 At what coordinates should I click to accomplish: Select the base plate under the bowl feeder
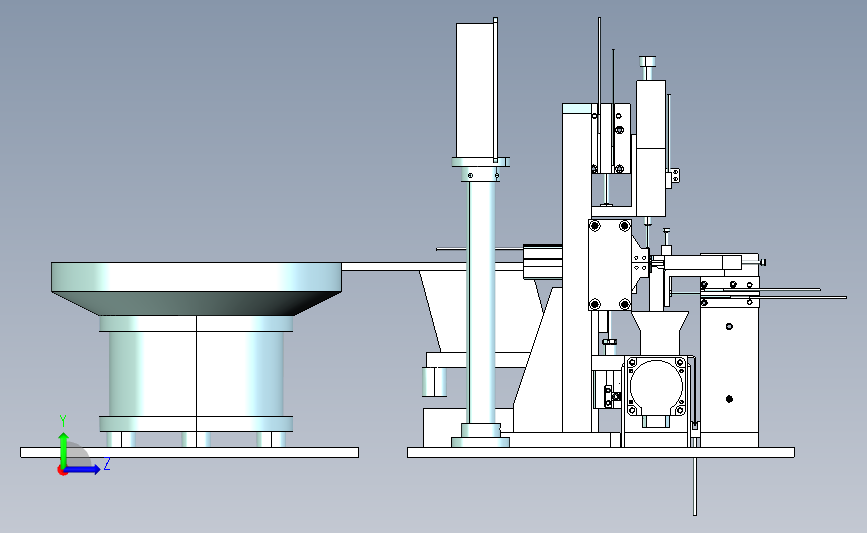(x=190, y=452)
